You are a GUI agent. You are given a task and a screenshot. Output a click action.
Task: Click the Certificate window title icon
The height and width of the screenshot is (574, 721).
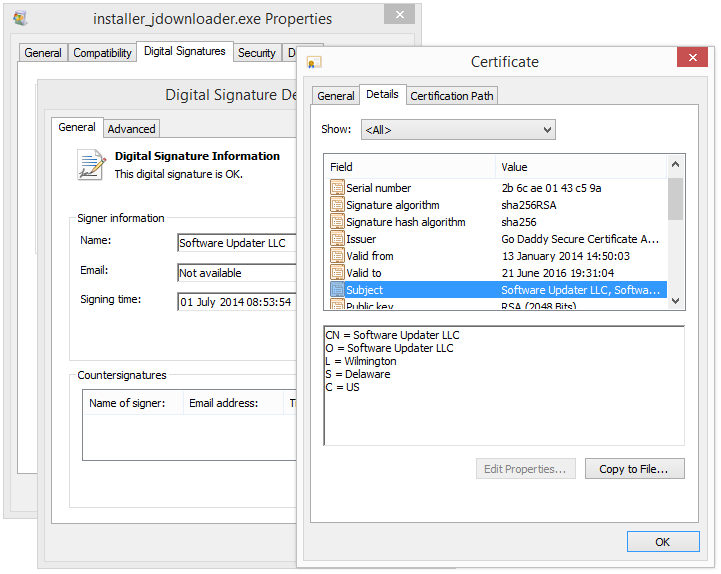(314, 62)
